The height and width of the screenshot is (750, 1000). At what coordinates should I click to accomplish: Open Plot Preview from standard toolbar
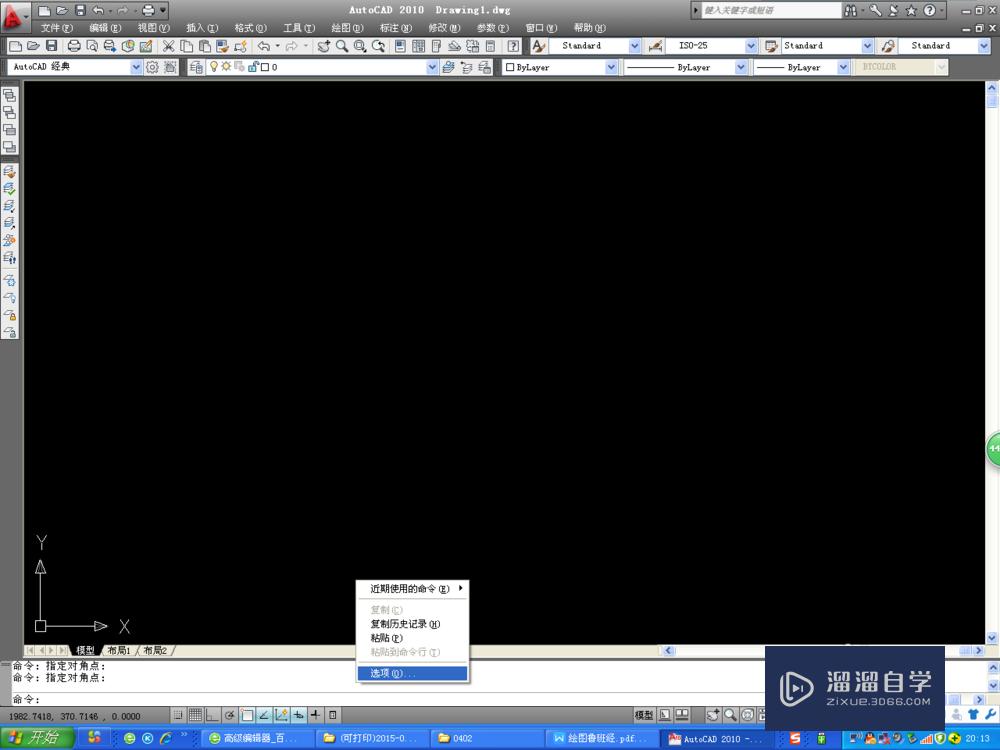[92, 46]
